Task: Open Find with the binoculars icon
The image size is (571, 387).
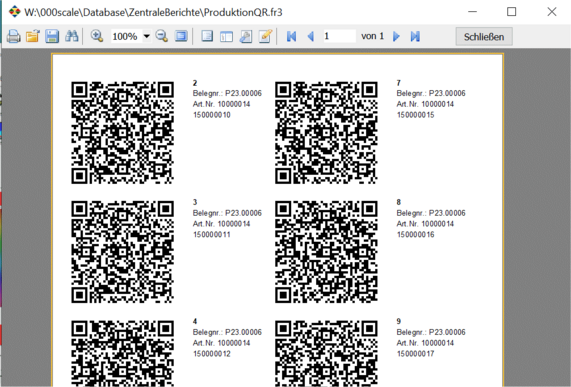Action: click(71, 36)
